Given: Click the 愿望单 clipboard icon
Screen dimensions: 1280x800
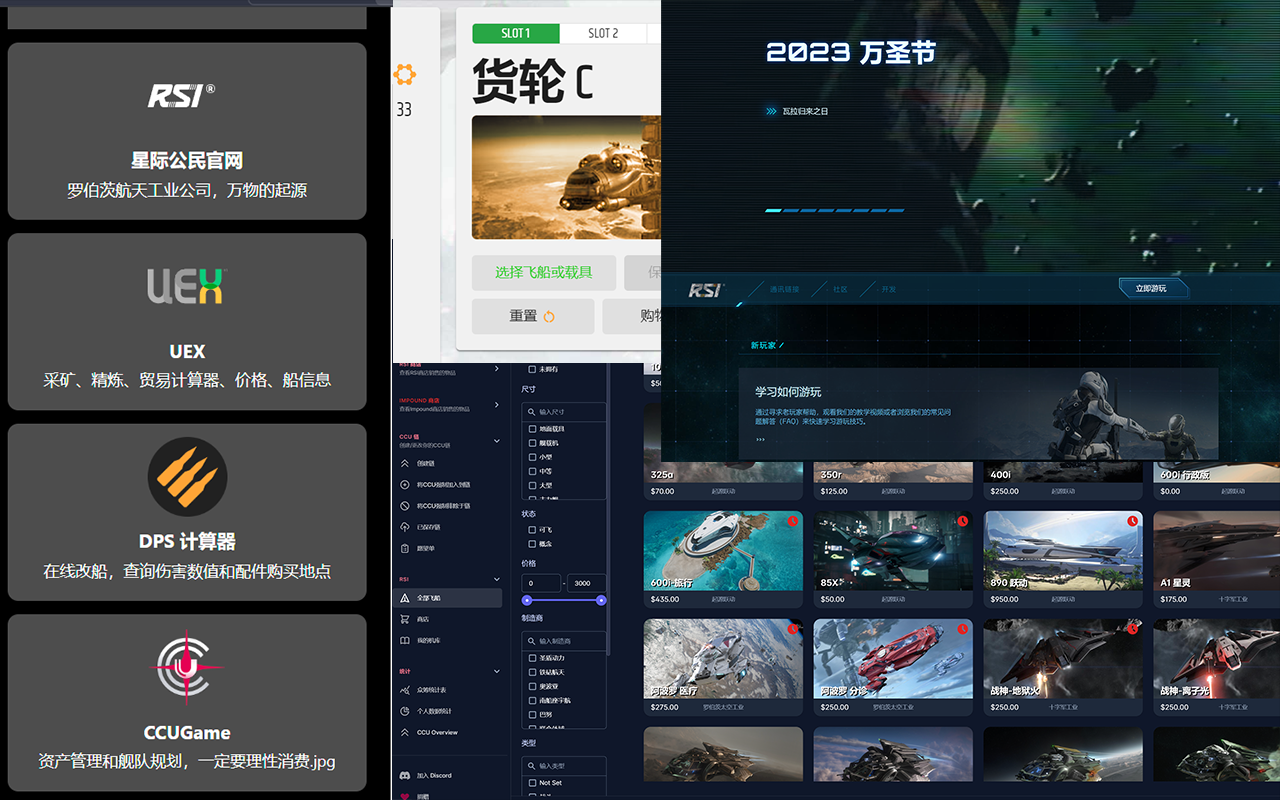Looking at the screenshot, I should [x=405, y=548].
